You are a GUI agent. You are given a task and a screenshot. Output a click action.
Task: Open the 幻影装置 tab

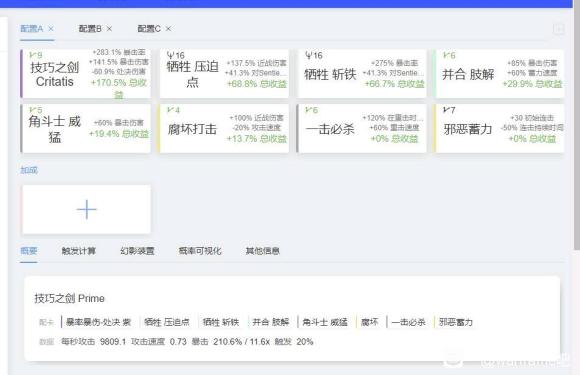tap(137, 251)
